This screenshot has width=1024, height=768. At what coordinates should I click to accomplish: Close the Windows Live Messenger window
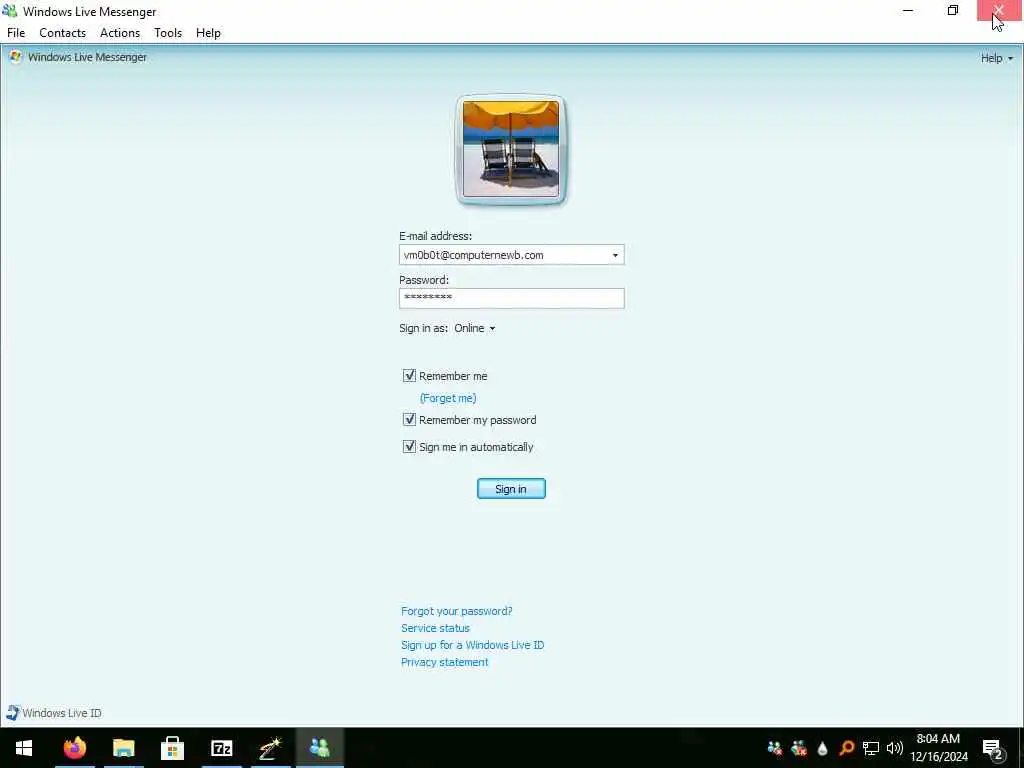999,10
